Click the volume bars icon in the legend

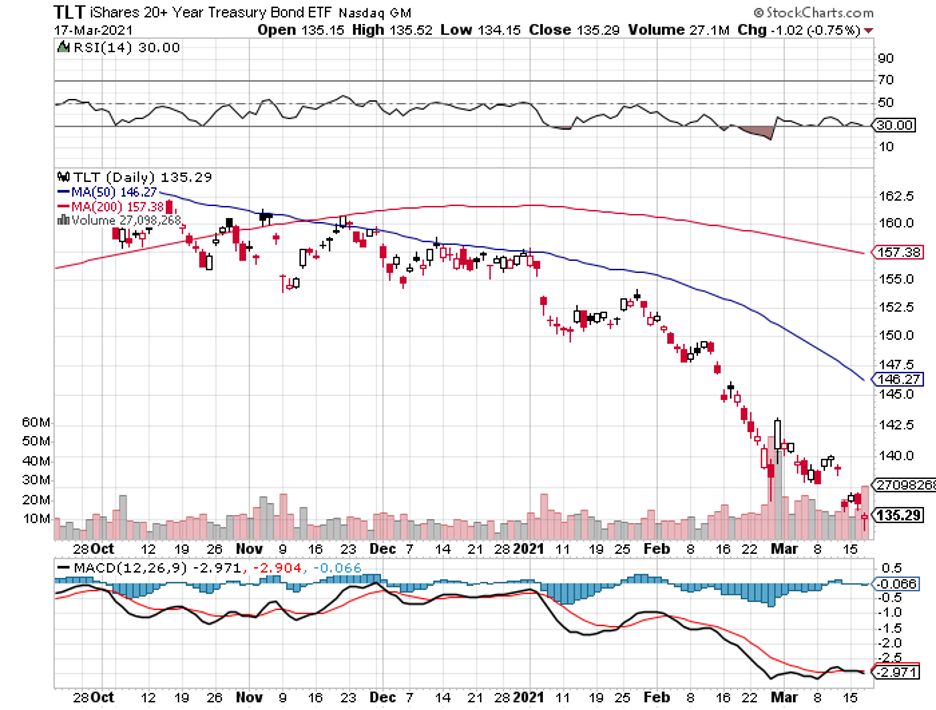click(x=63, y=220)
